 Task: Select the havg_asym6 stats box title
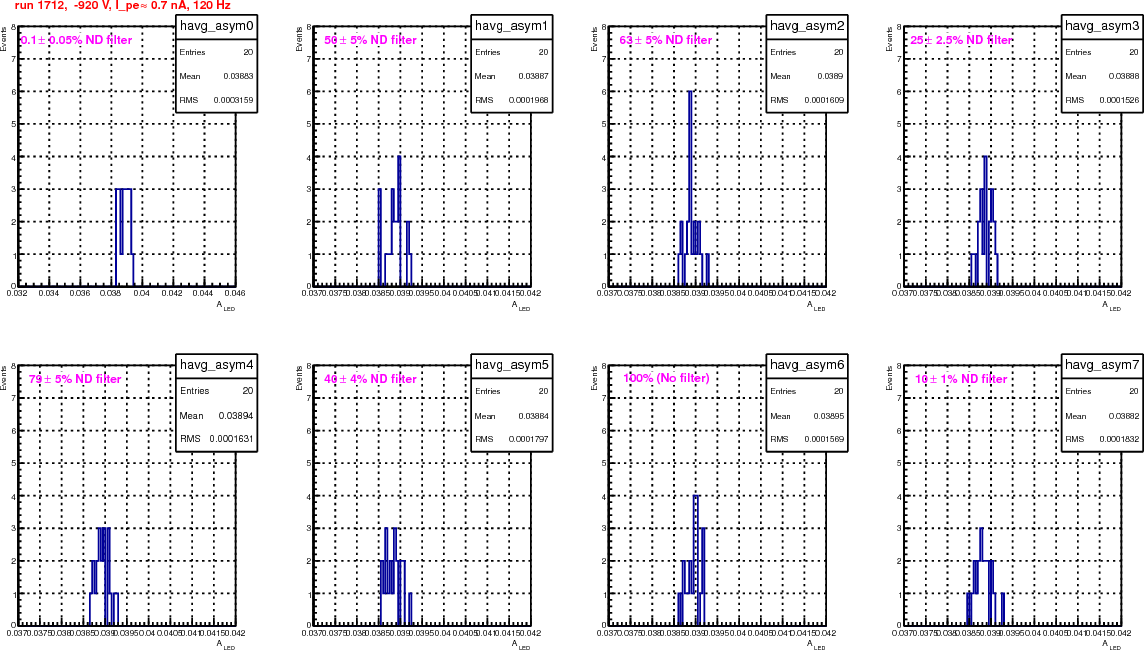806,365
